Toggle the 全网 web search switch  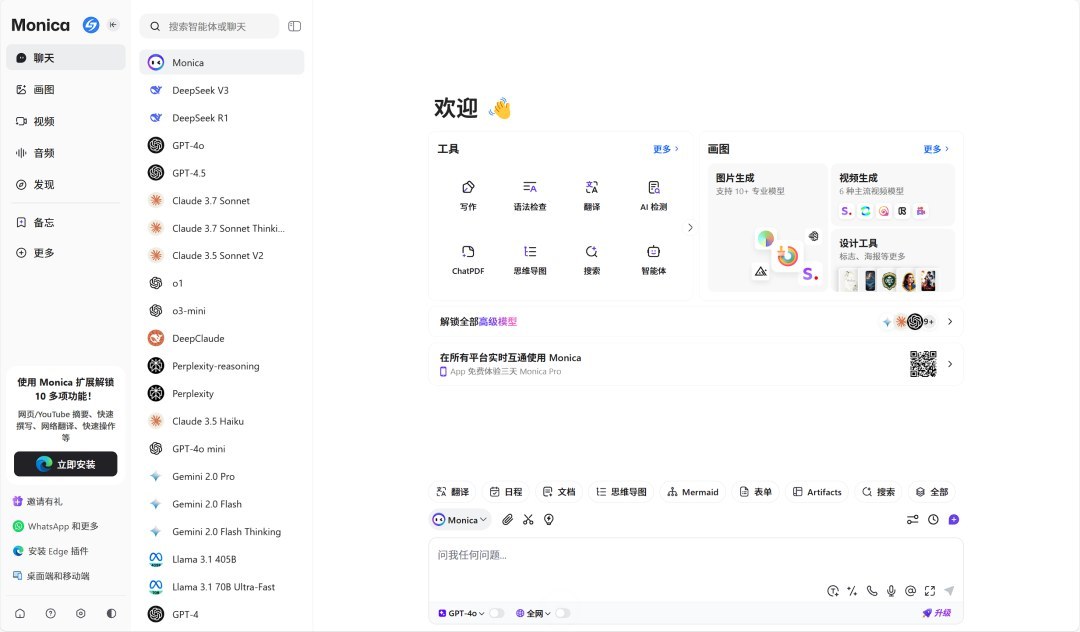[563, 613]
